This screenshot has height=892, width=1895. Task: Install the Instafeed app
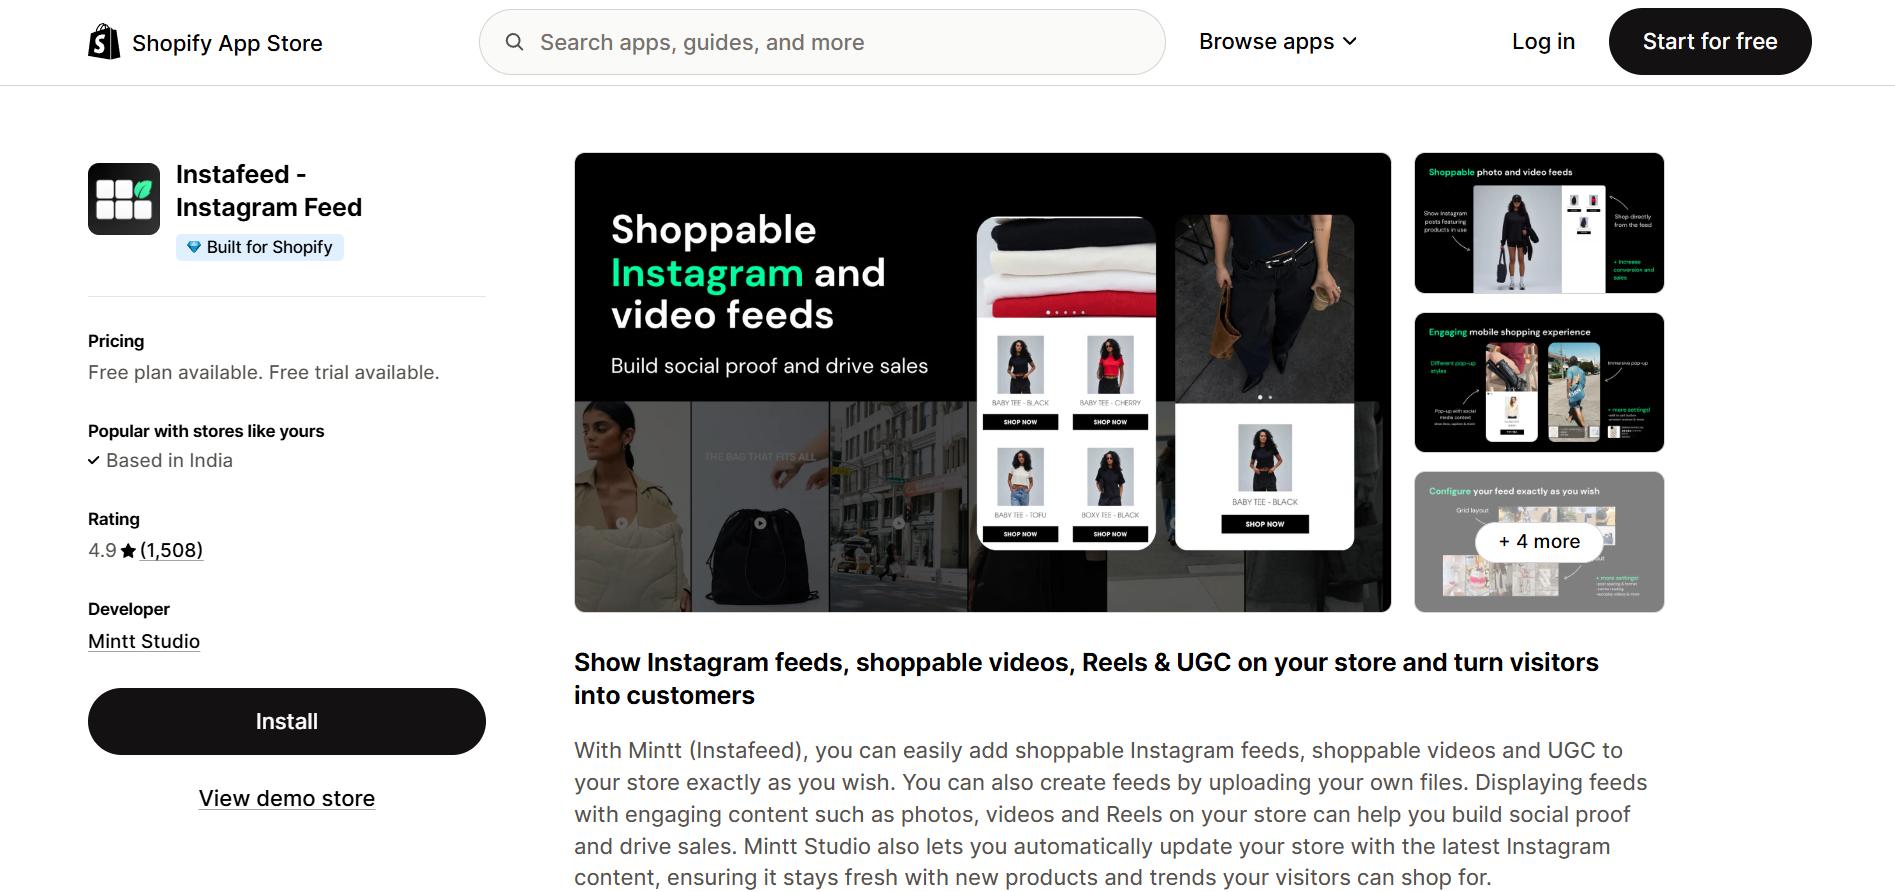pos(287,721)
